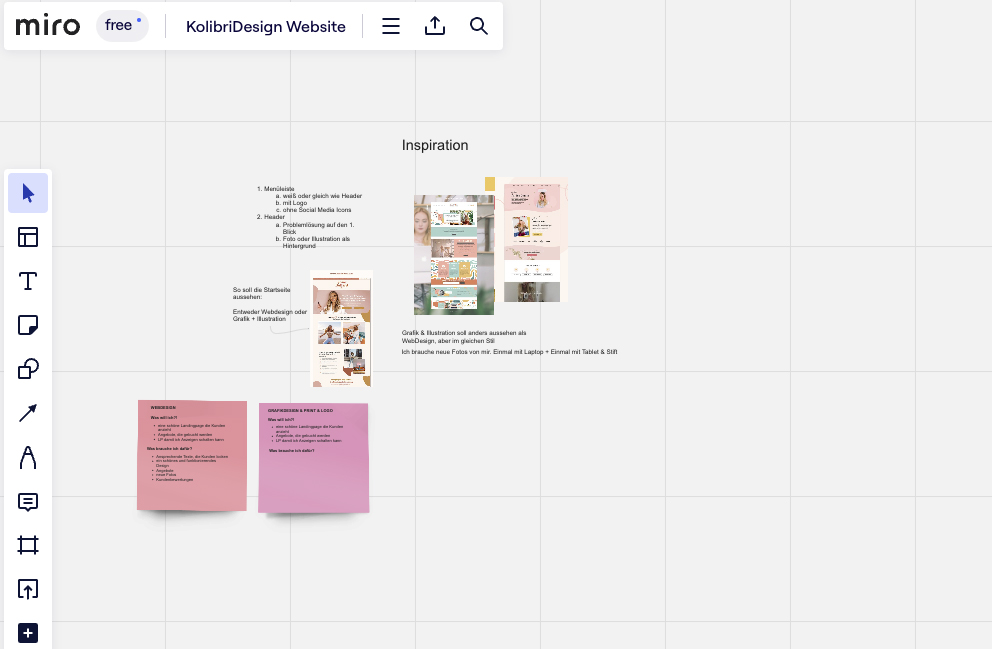
Task: Click the KolibriDesign Website board title
Action: [x=265, y=27]
